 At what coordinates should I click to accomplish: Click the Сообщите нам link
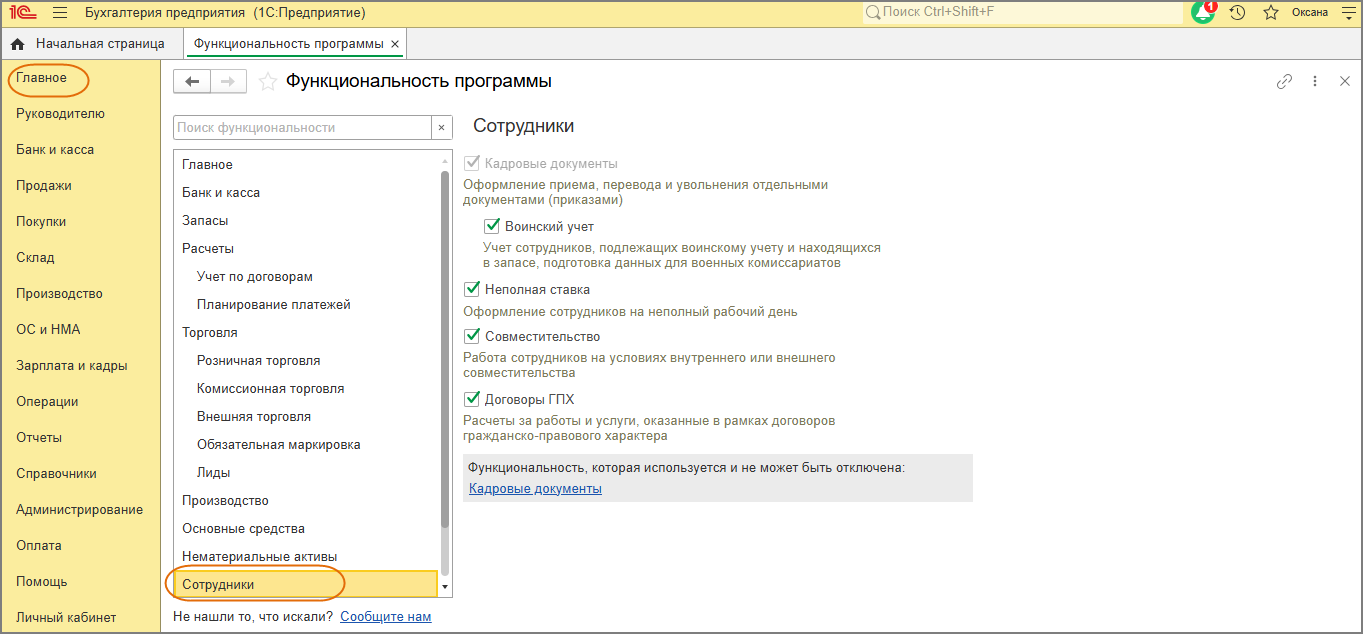(386, 616)
